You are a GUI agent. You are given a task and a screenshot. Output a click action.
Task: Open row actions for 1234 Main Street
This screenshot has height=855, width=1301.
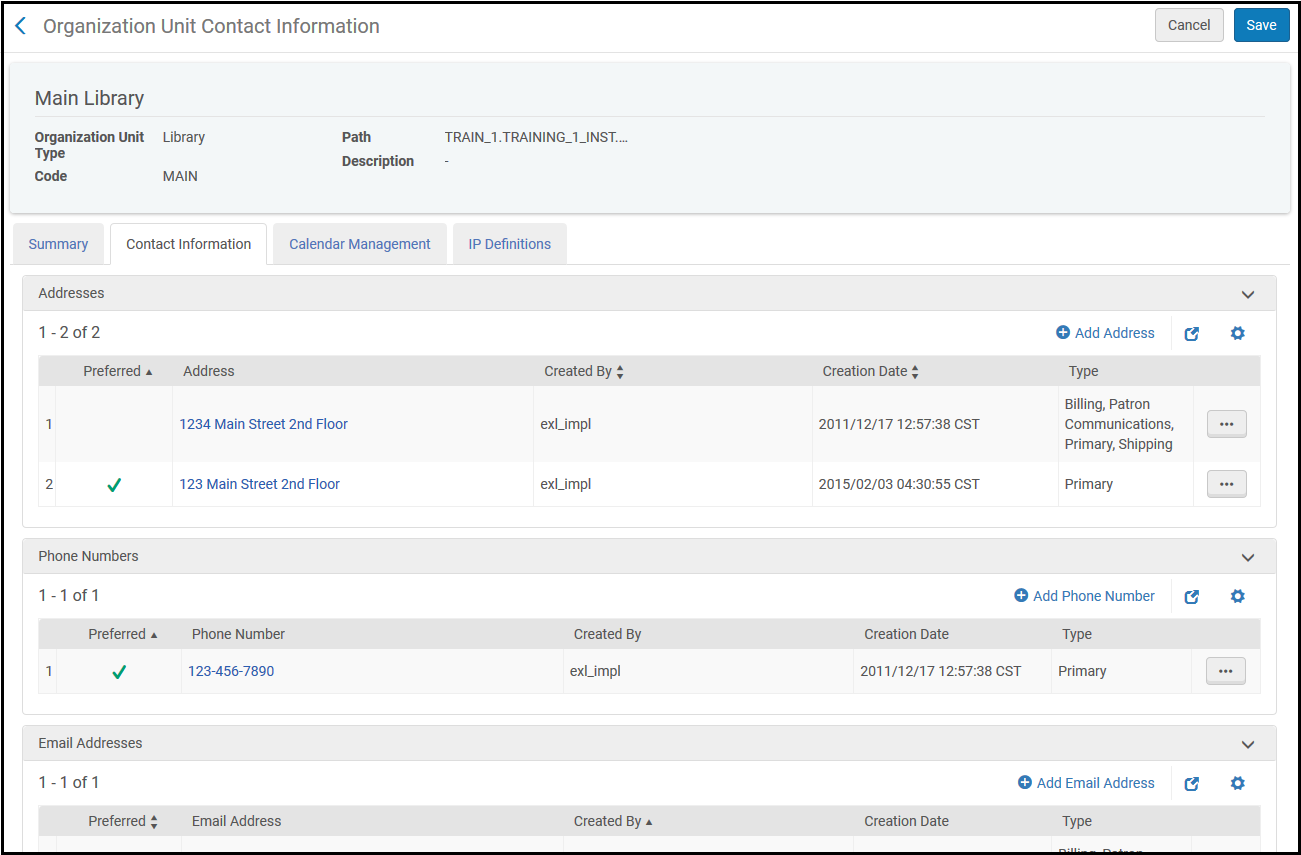click(1227, 424)
